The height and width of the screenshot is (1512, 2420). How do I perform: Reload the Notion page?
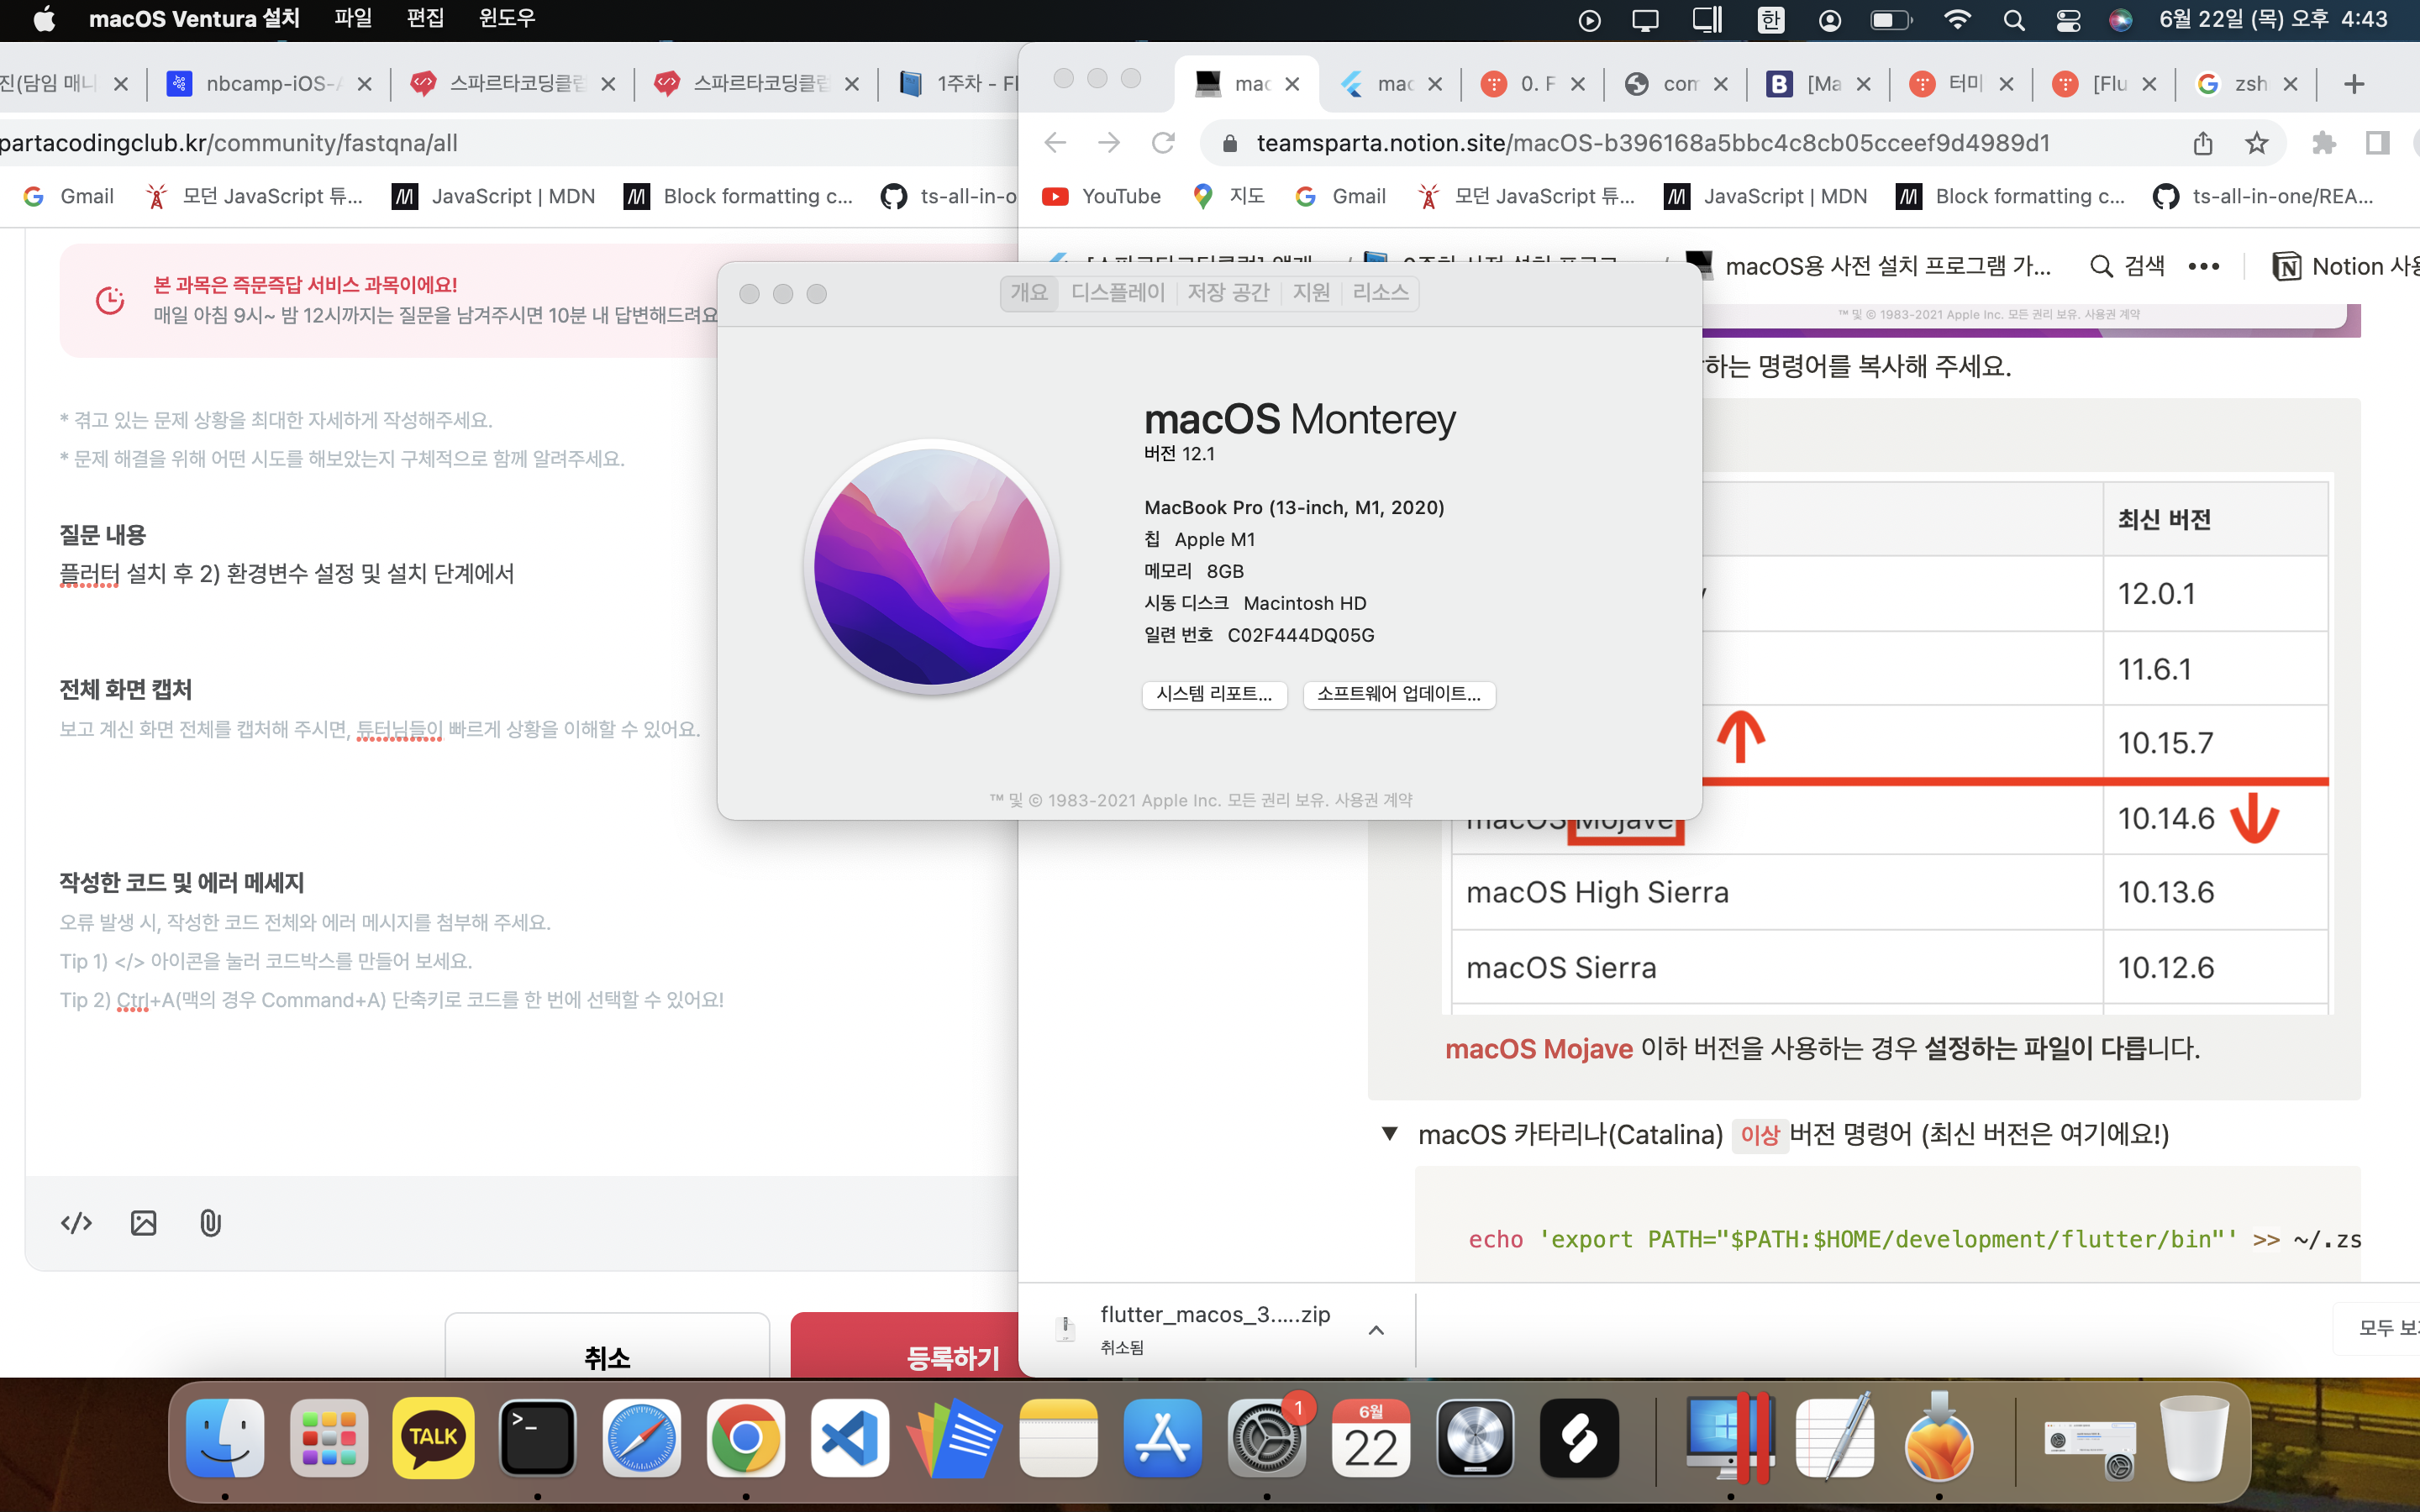point(1163,143)
